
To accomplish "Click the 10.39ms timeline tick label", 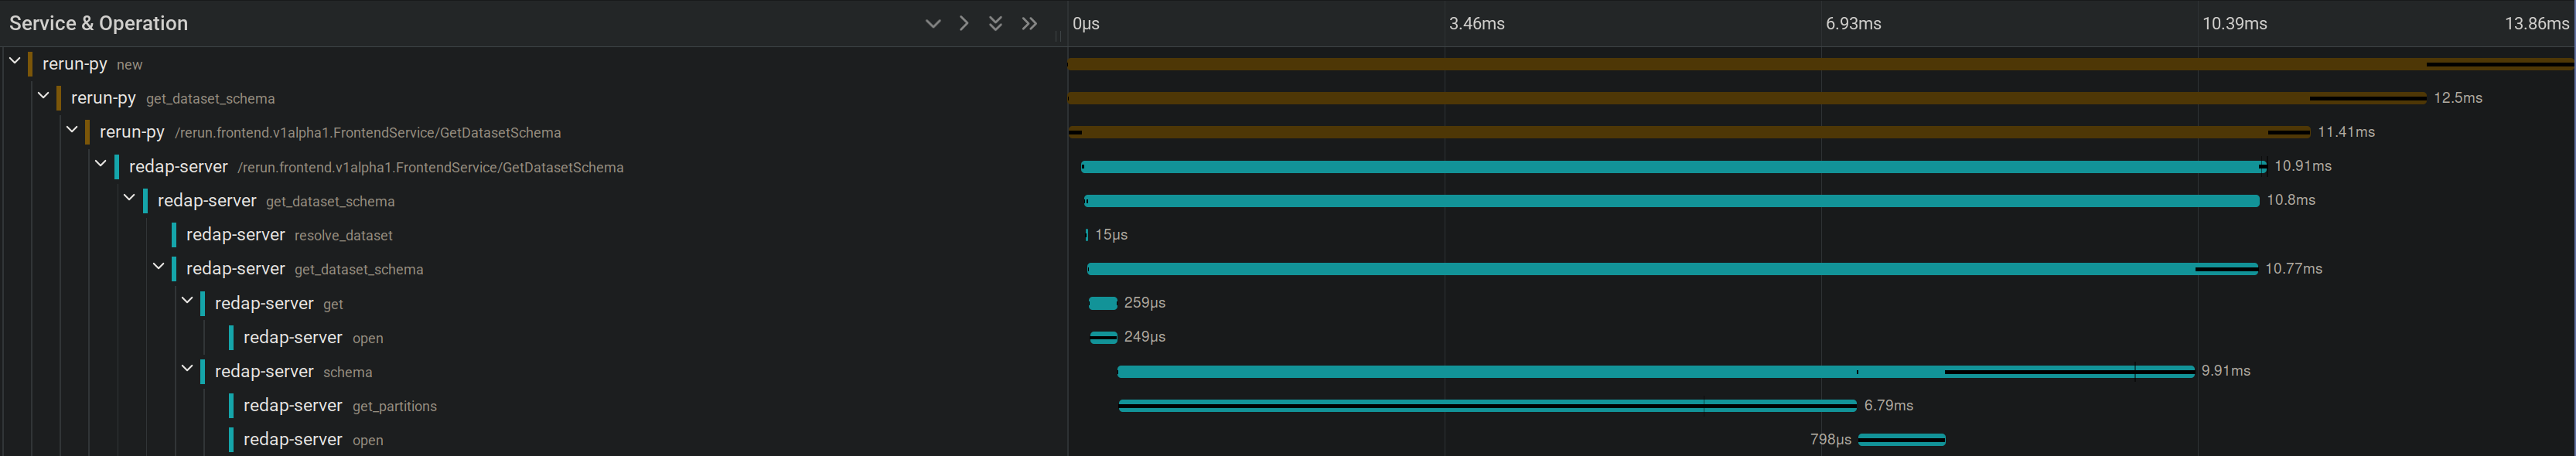I will [2234, 23].
